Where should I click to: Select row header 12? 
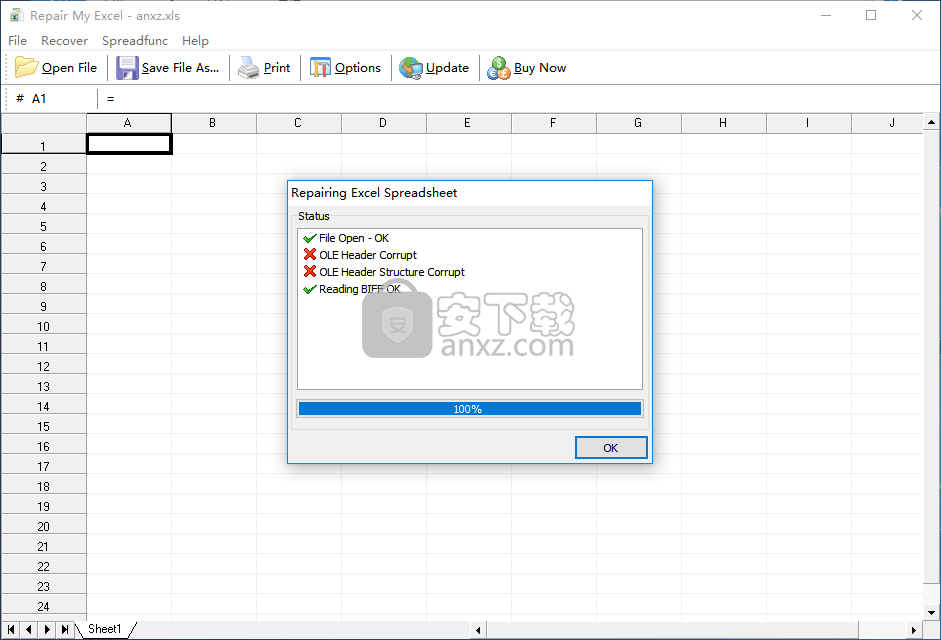[x=44, y=366]
